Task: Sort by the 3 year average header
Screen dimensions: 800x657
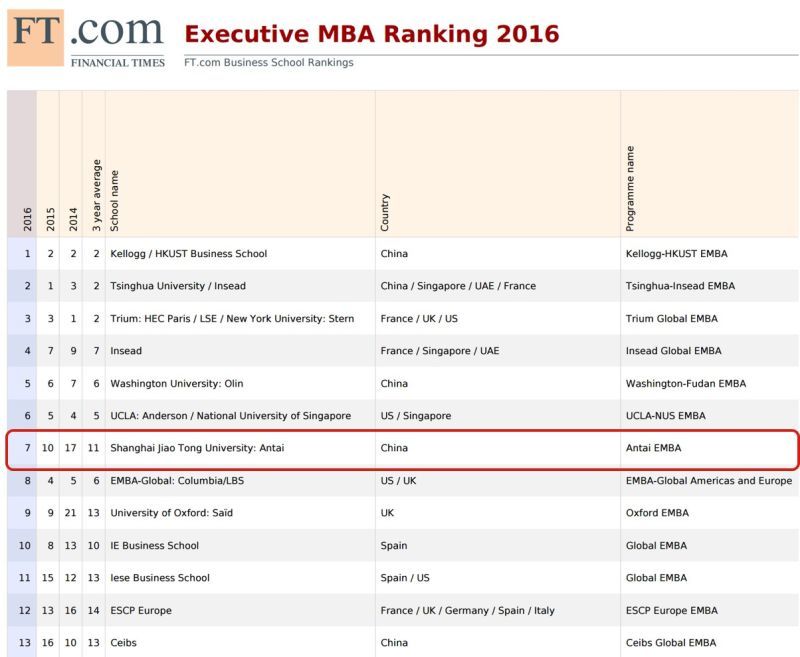Action: coord(96,195)
